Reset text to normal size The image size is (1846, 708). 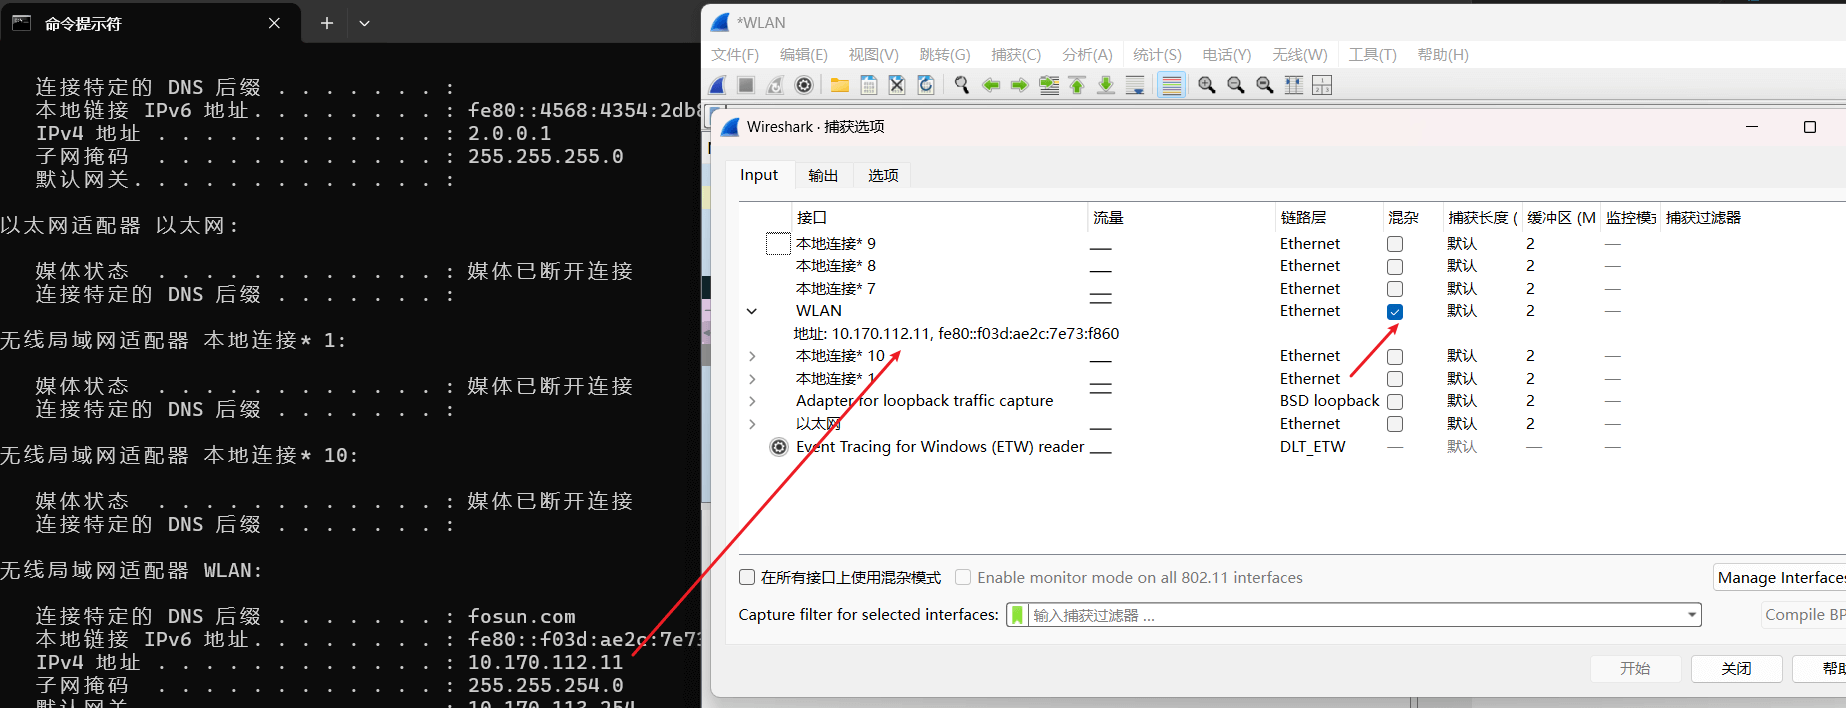1265,85
